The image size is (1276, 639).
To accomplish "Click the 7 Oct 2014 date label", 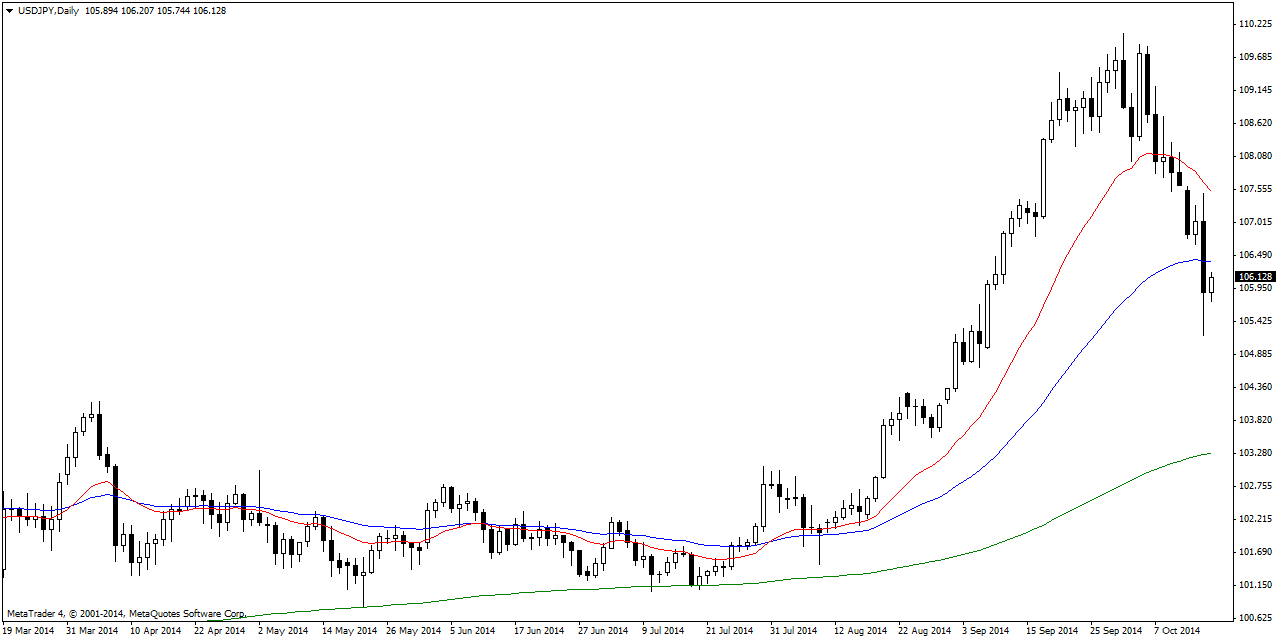I will coord(1175,631).
